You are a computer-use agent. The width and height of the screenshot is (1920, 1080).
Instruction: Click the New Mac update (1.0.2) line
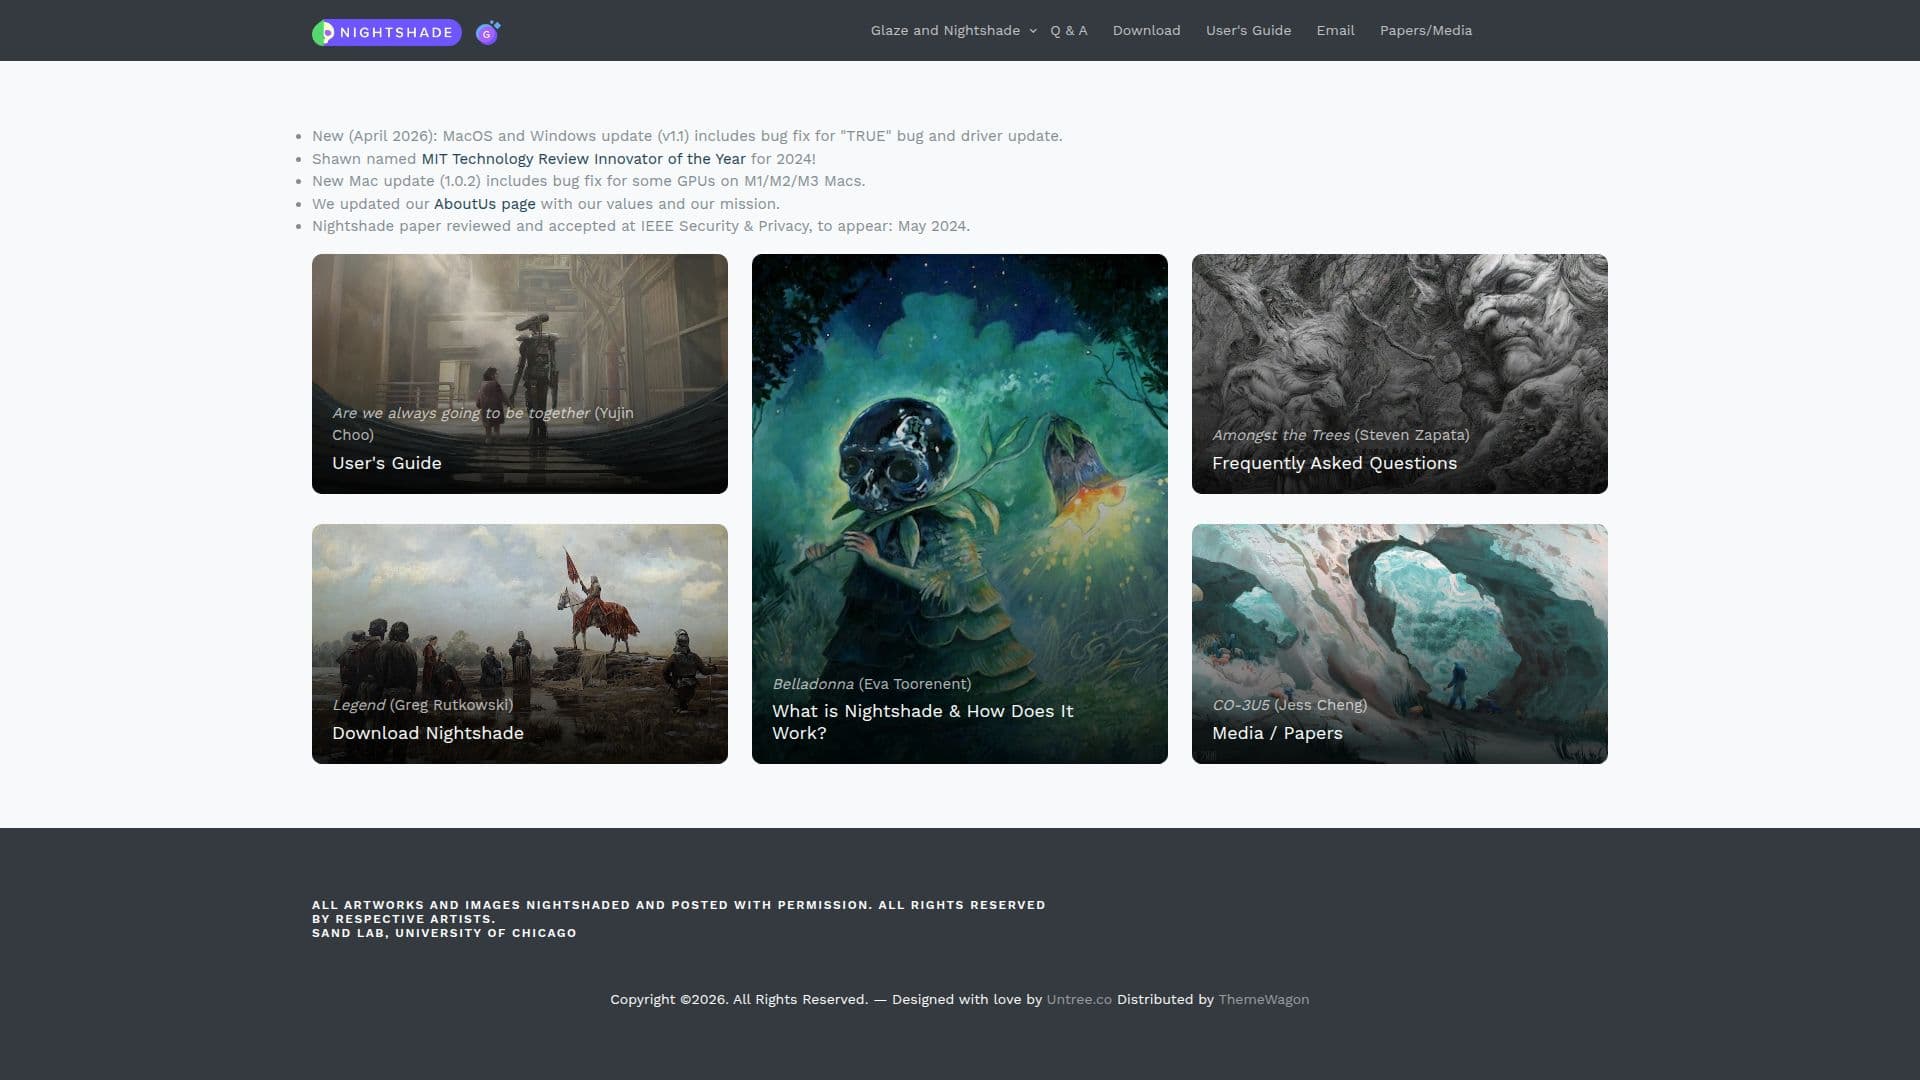(588, 181)
